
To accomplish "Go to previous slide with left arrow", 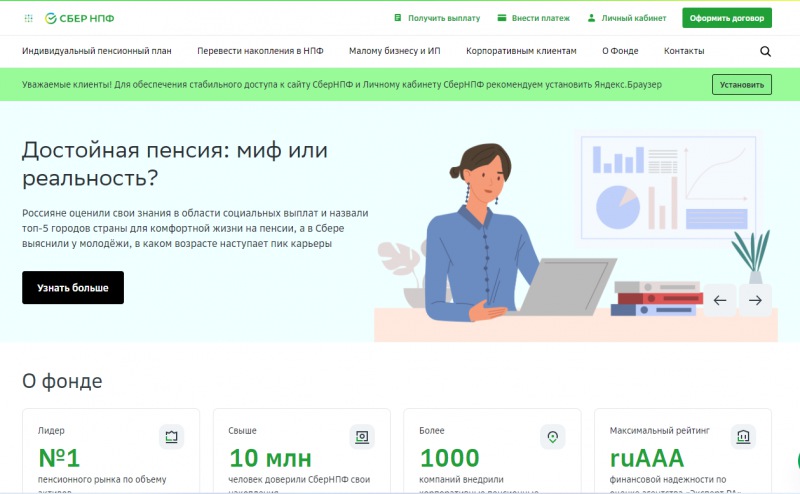I will [x=720, y=300].
